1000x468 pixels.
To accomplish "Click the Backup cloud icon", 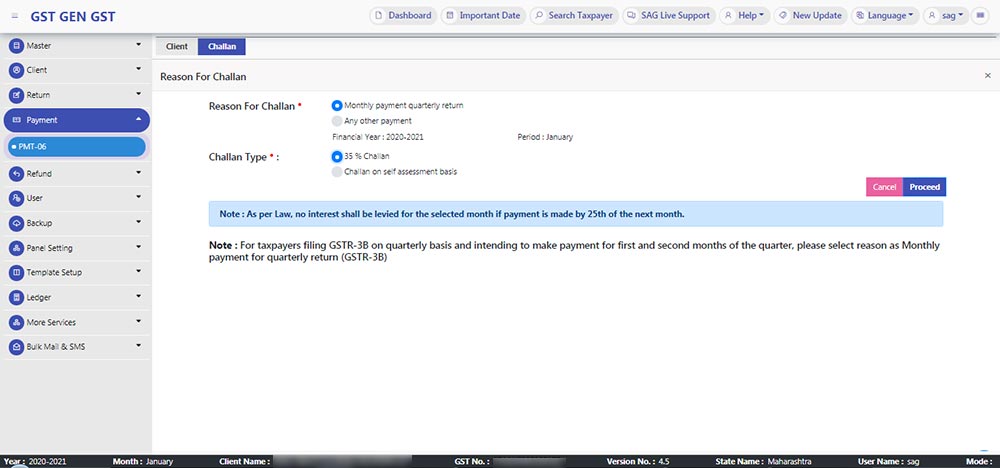I will click(16, 223).
